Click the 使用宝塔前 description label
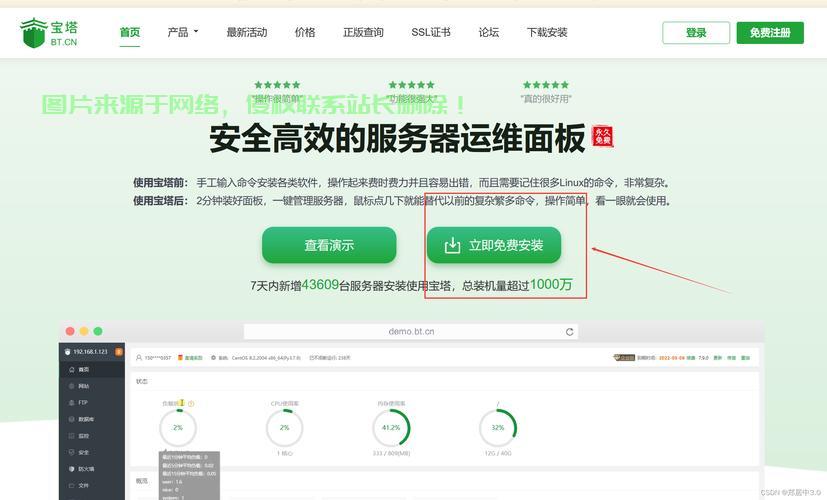Viewport: 827px width, 500px height. (160, 183)
